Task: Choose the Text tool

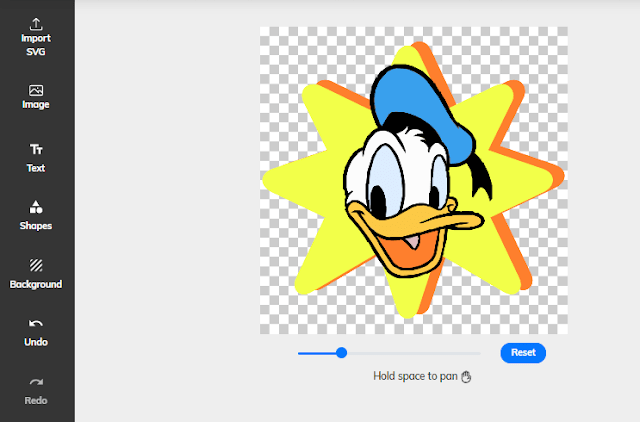Action: tap(36, 158)
